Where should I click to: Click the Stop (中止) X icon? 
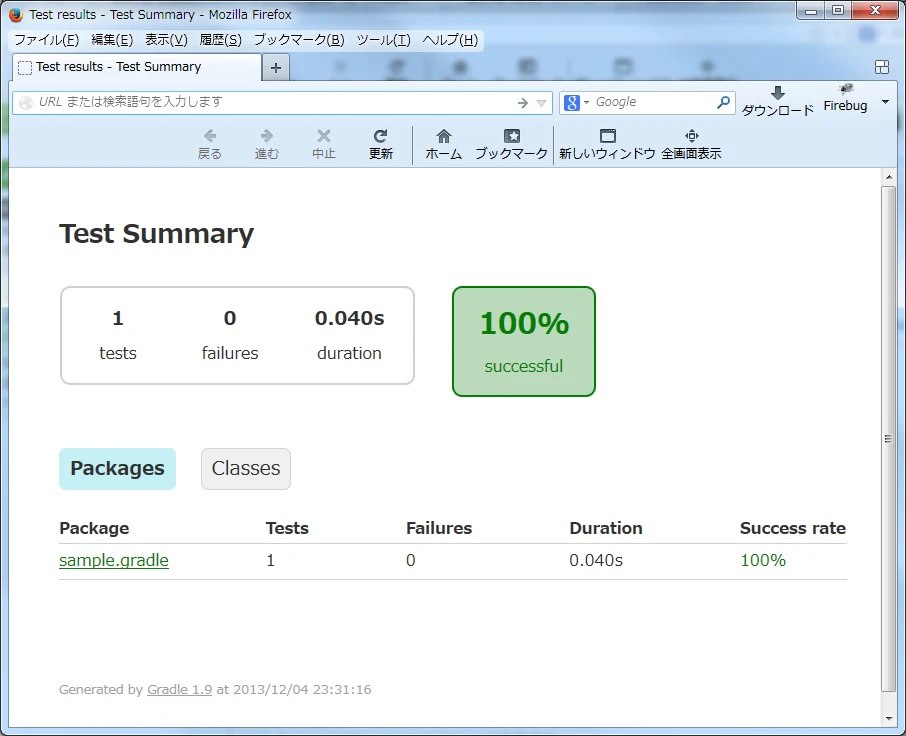[324, 136]
